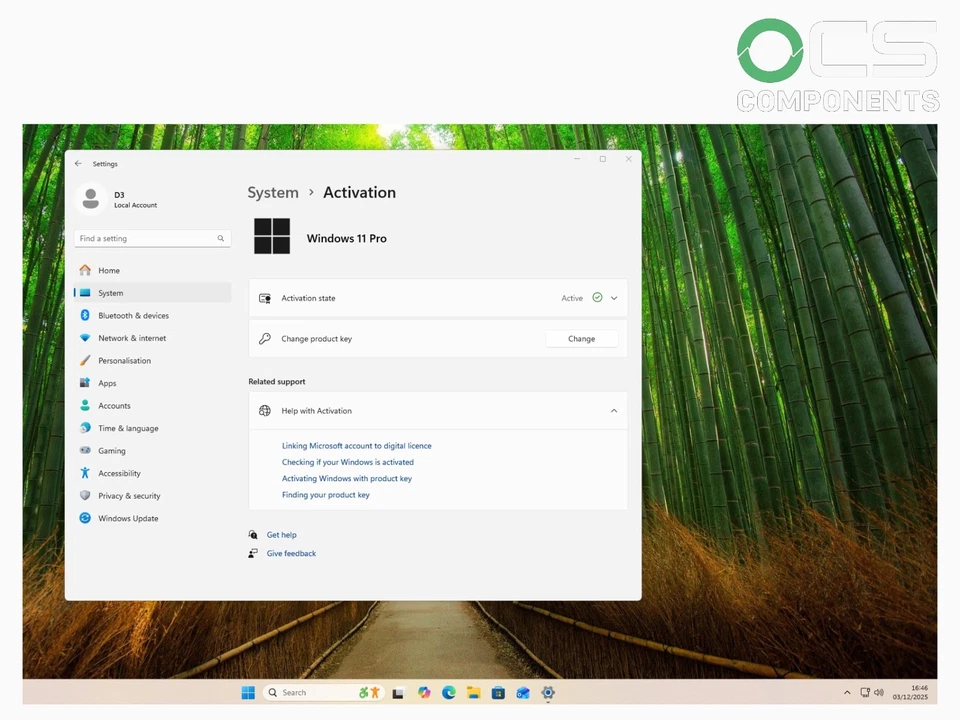
Task: Open Microsoft Edge from the taskbar
Action: [x=449, y=692]
